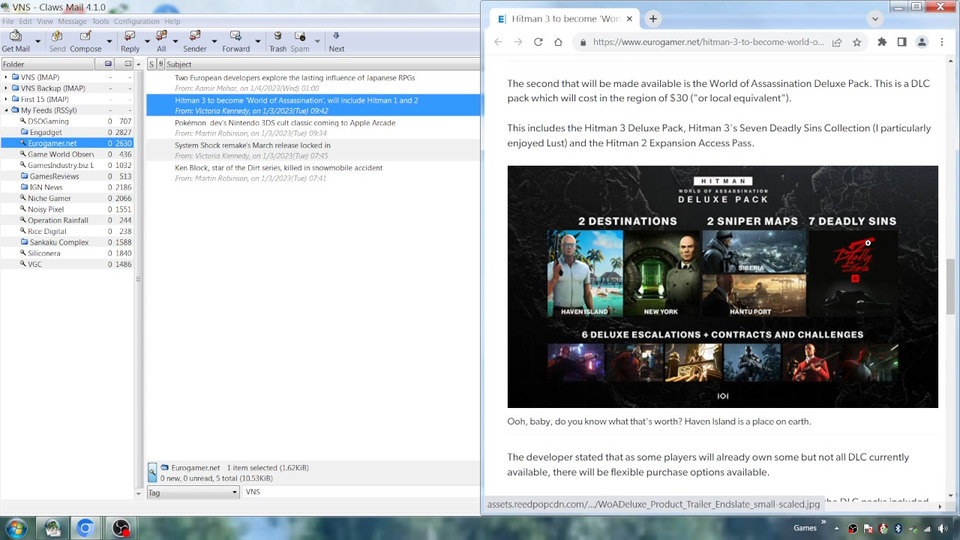960x540 pixels.
Task: Expand the VNS Backup (IMAP) folder
Action: pyautogui.click(x=7, y=88)
